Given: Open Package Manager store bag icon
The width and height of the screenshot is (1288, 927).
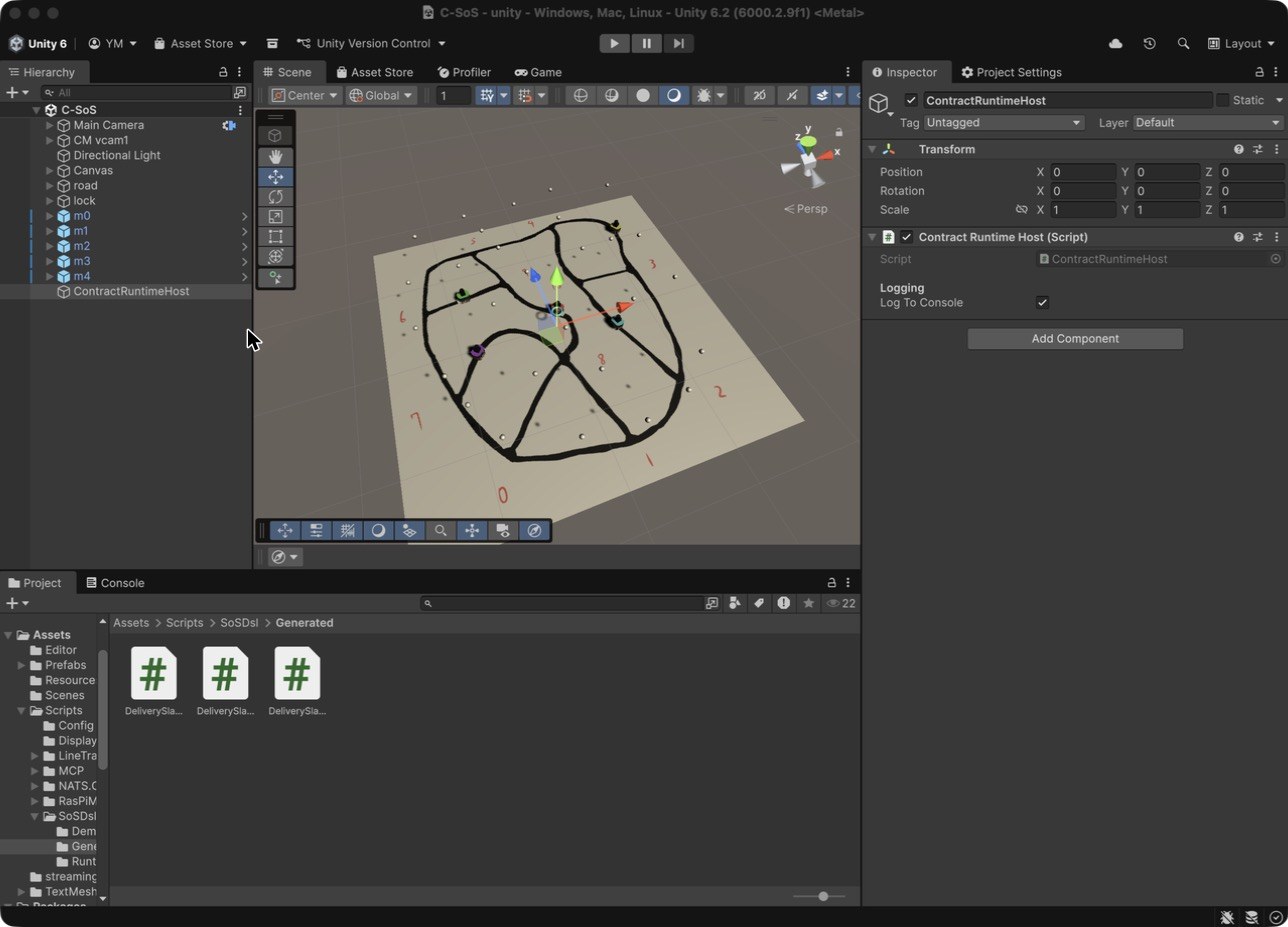Looking at the screenshot, I should click(x=272, y=43).
